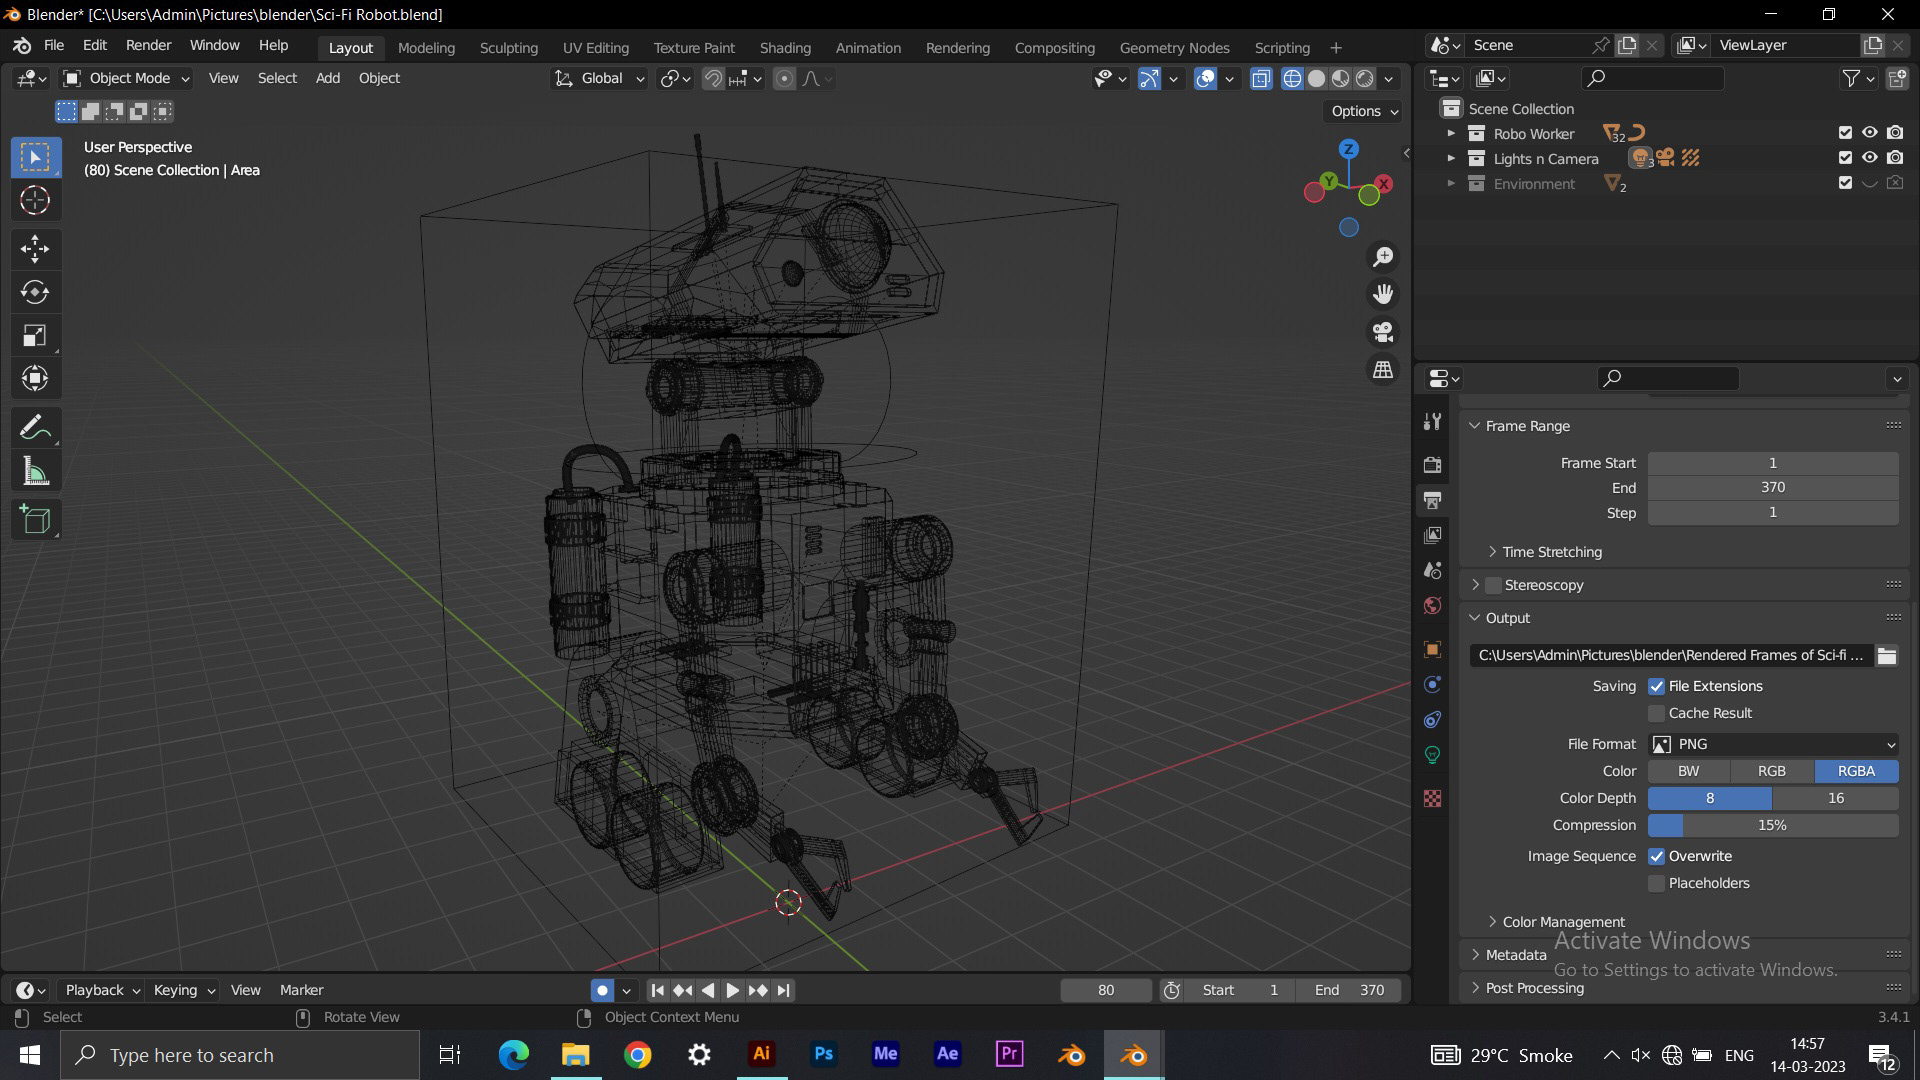Adjust the Compression slider
This screenshot has width=1920, height=1080.
point(1773,825)
